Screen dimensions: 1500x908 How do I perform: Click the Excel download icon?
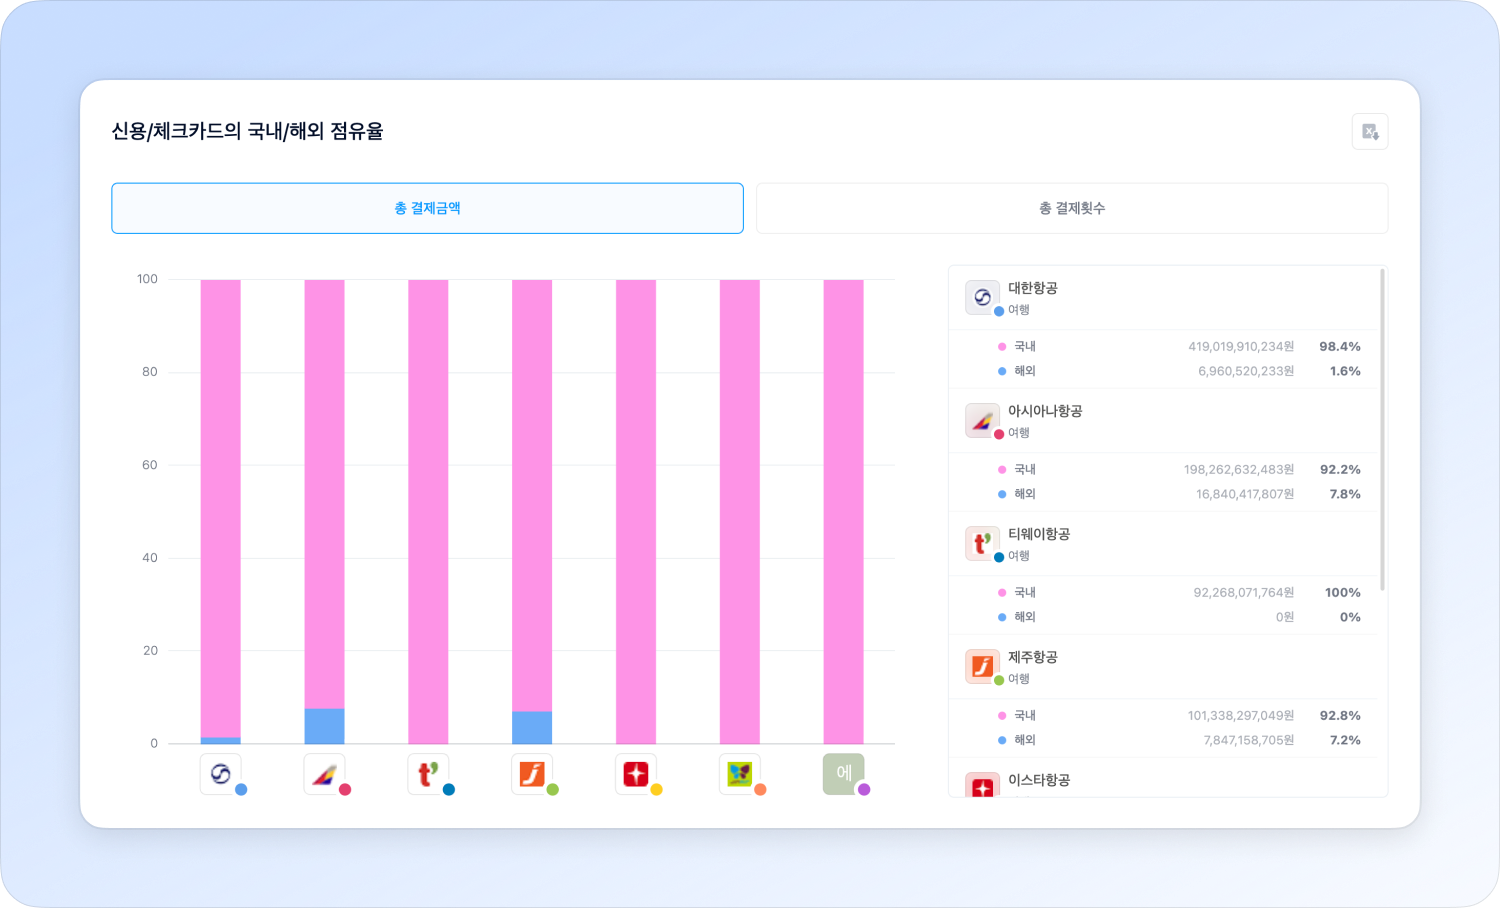tap(1369, 132)
